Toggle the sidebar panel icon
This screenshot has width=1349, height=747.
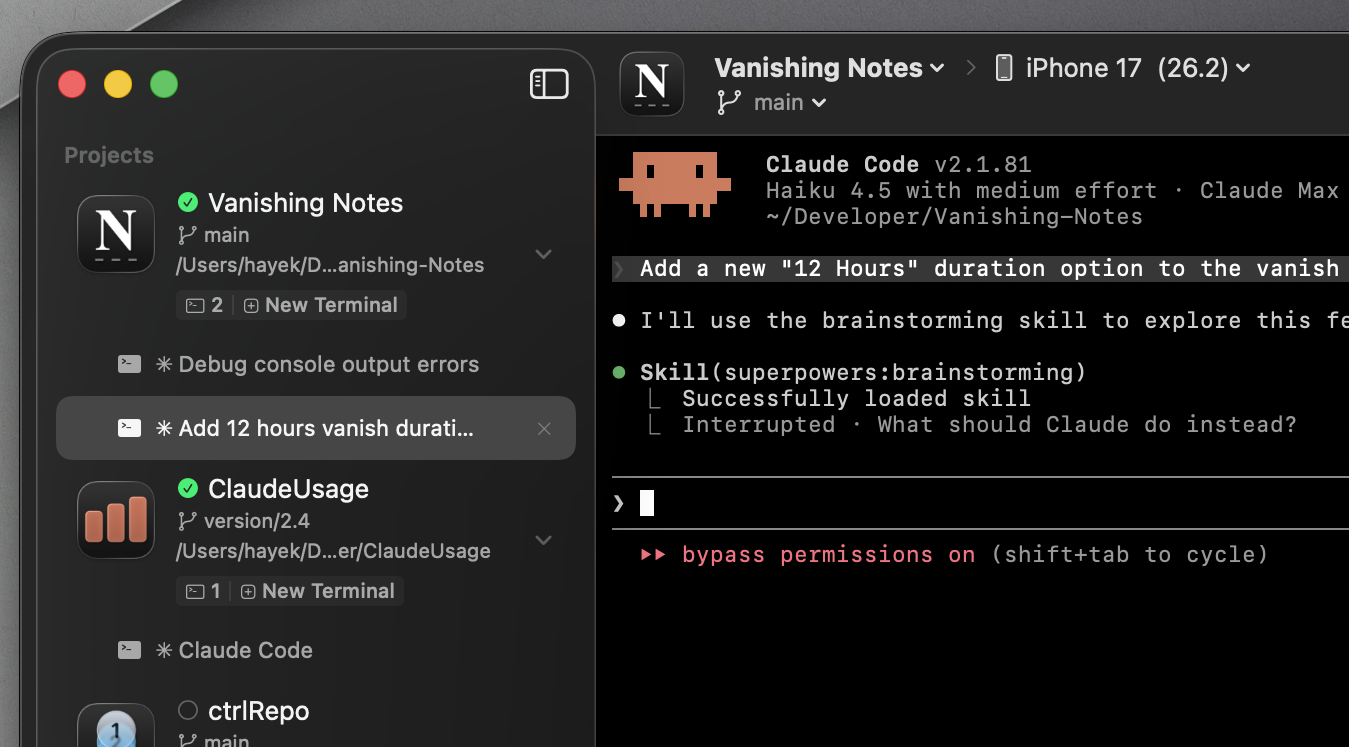(549, 84)
